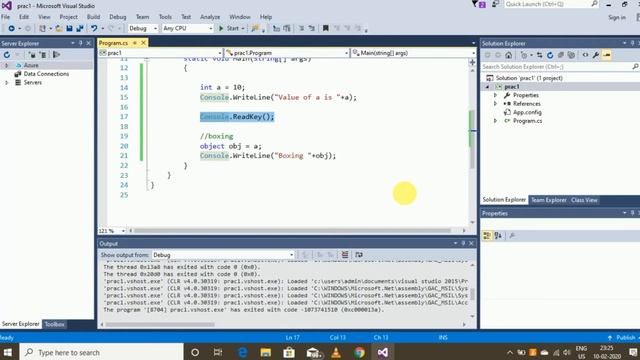Click the Save icon in toolbar
The image size is (640, 360).
coord(69,29)
